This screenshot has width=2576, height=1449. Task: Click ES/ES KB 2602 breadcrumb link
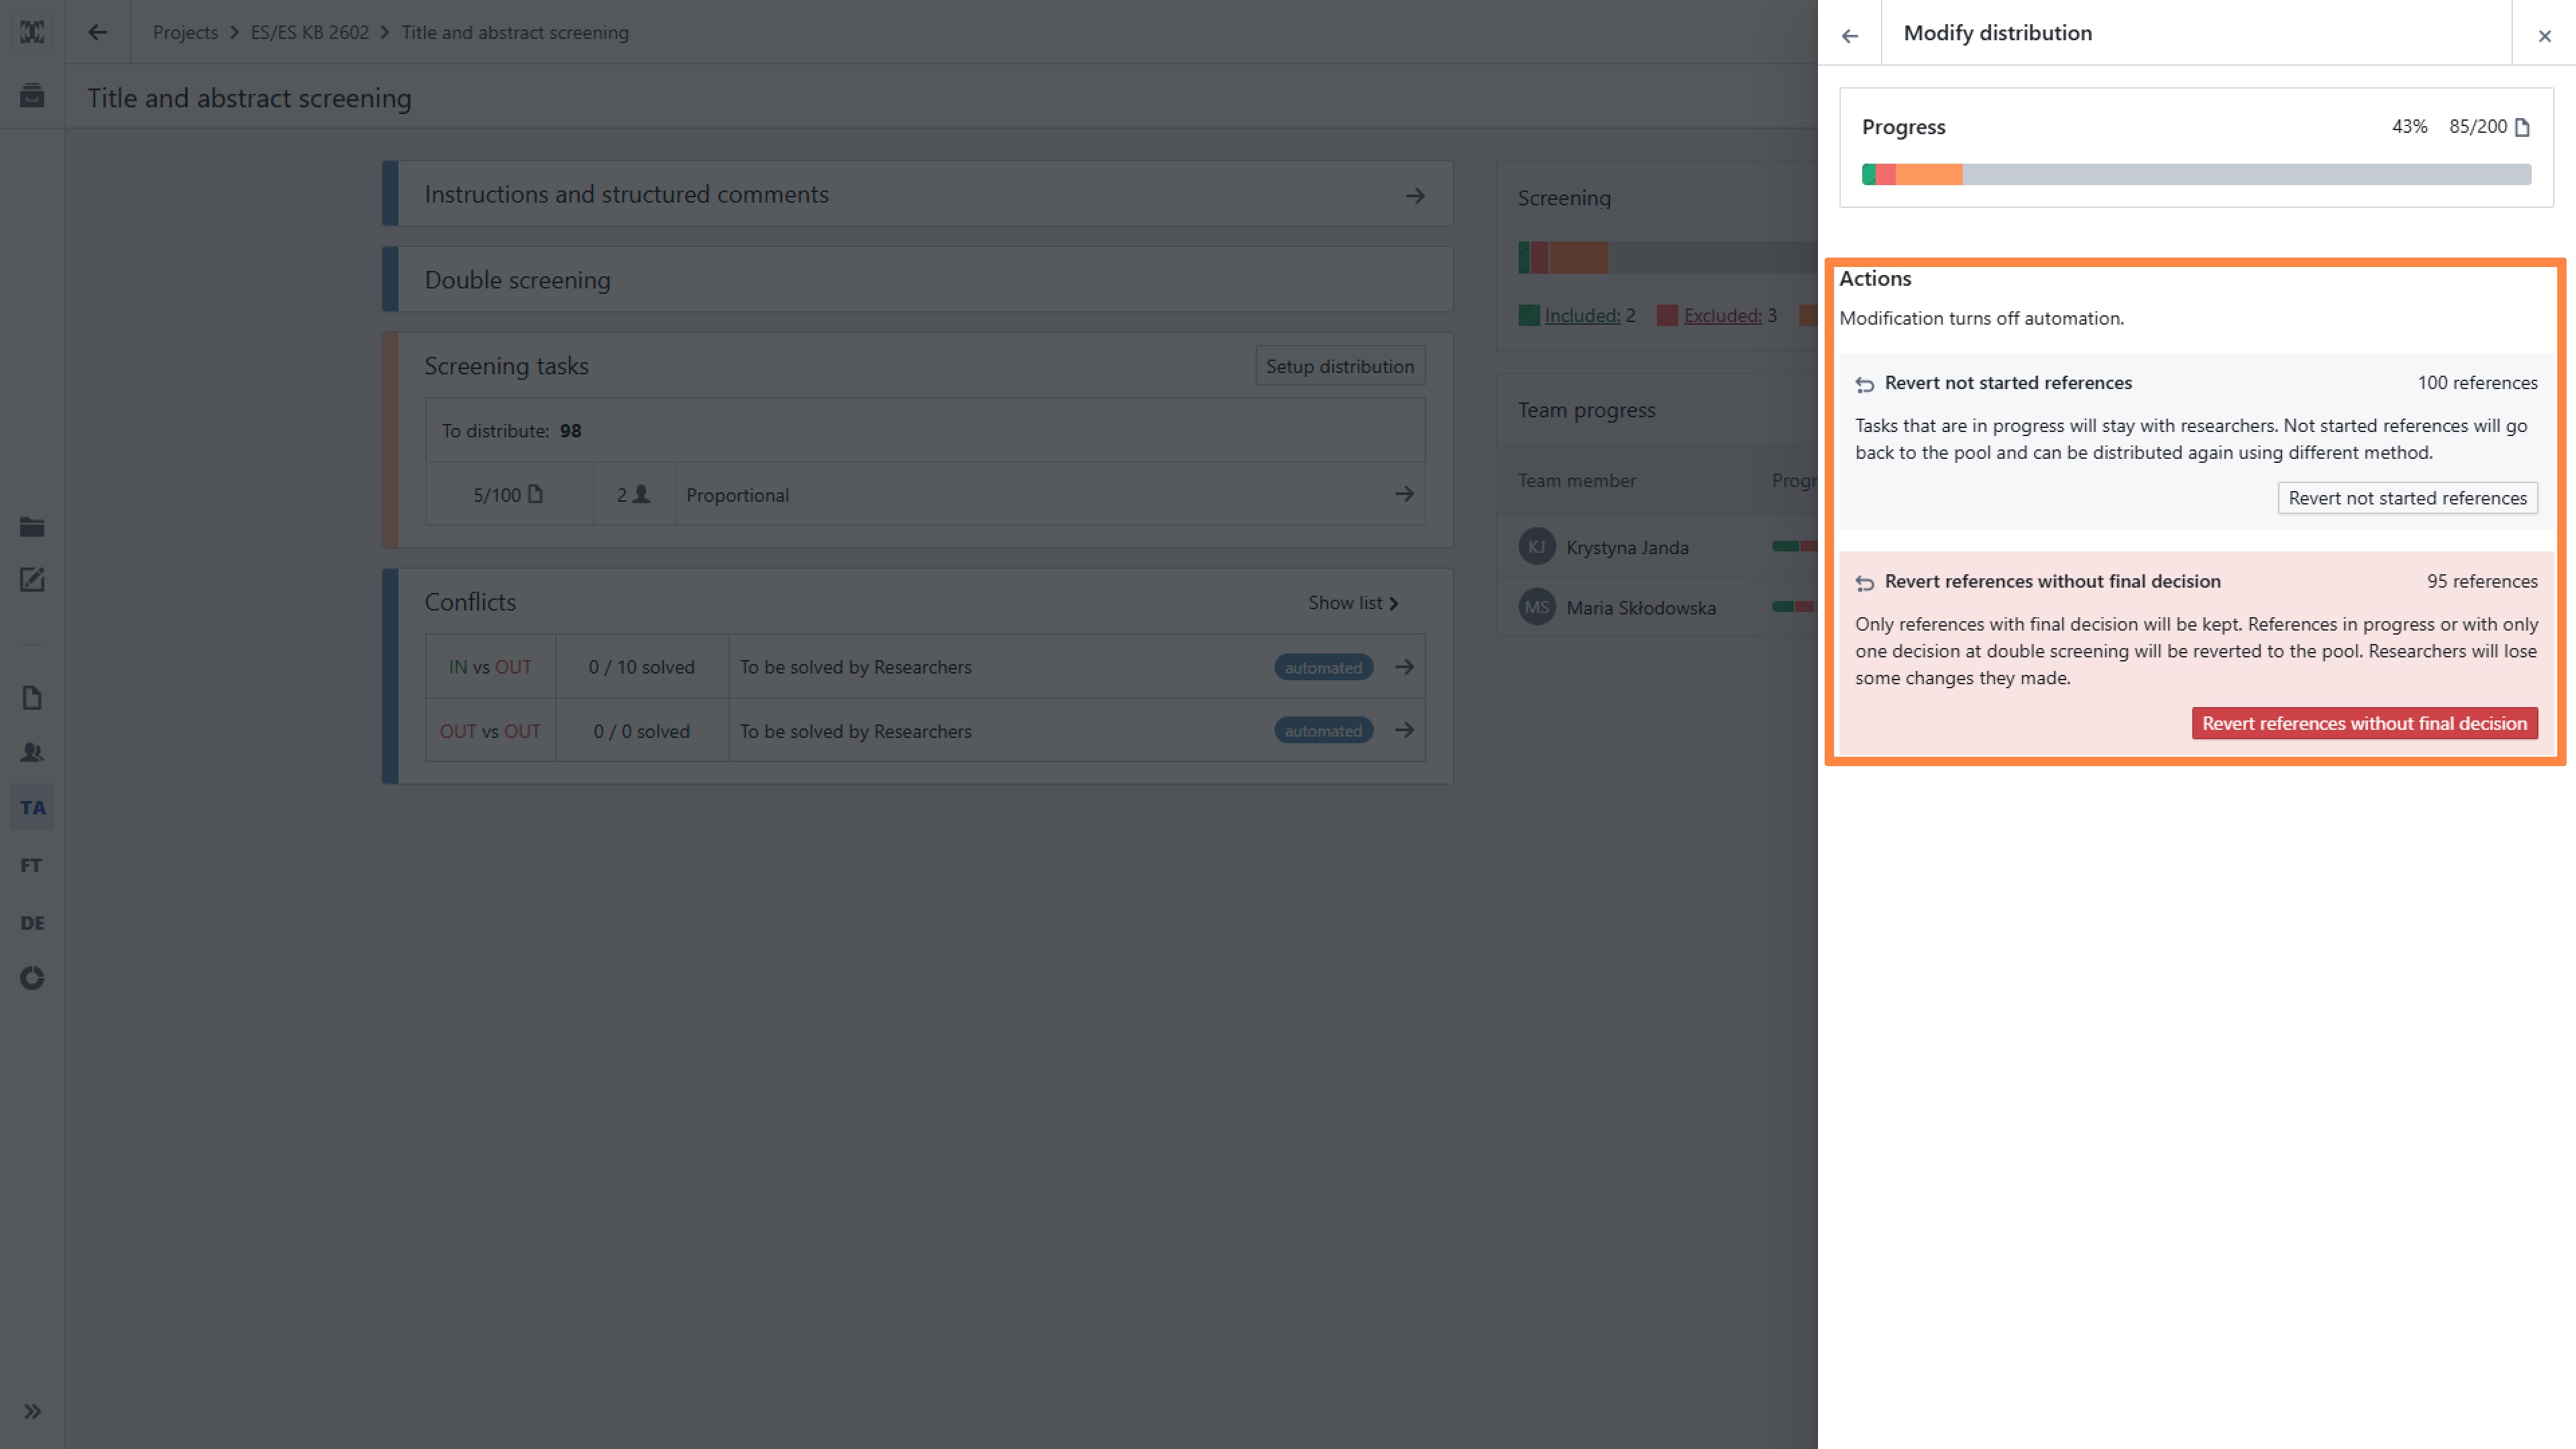click(x=309, y=32)
